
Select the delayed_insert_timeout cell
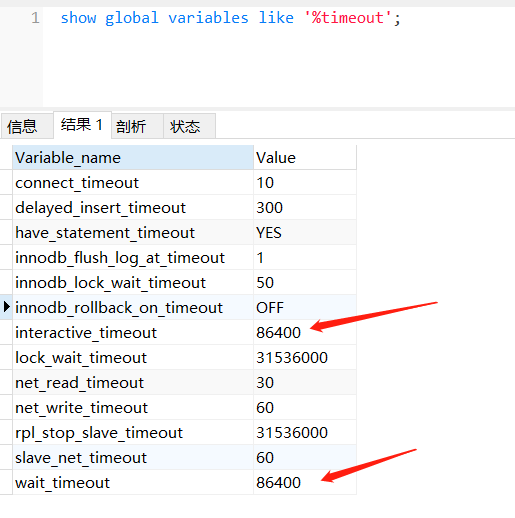(133, 207)
